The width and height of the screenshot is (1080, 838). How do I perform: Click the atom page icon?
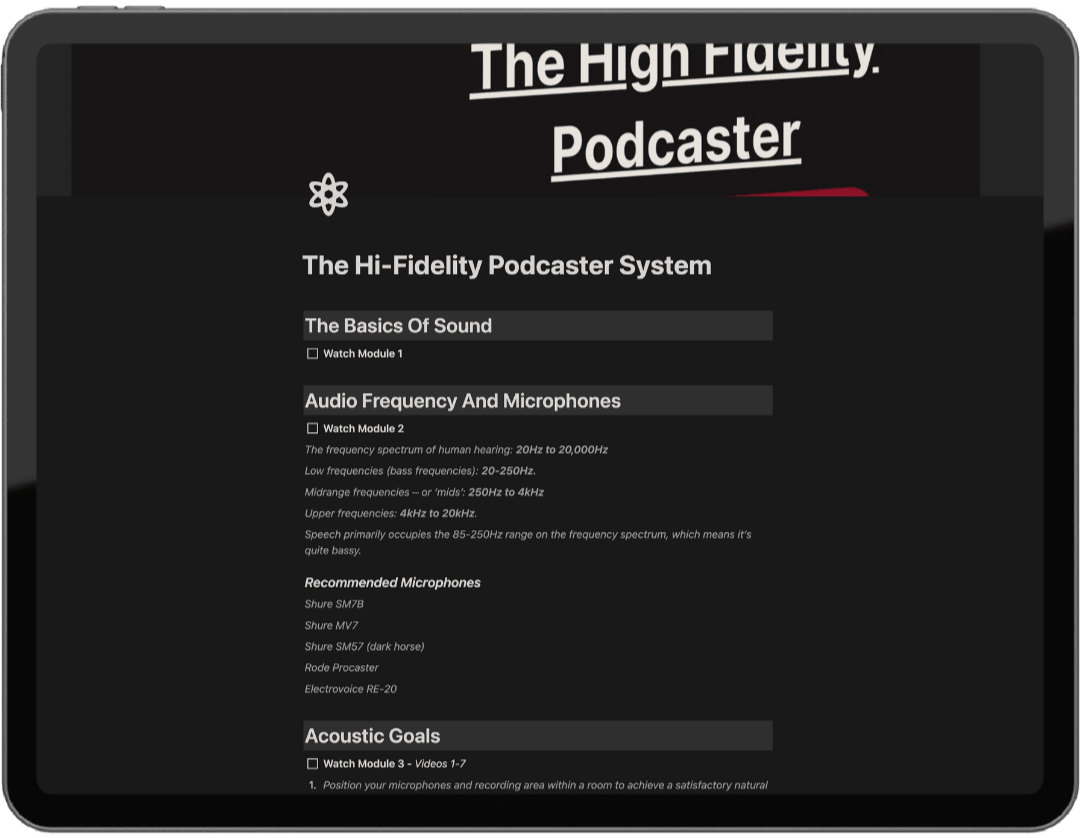tap(328, 194)
